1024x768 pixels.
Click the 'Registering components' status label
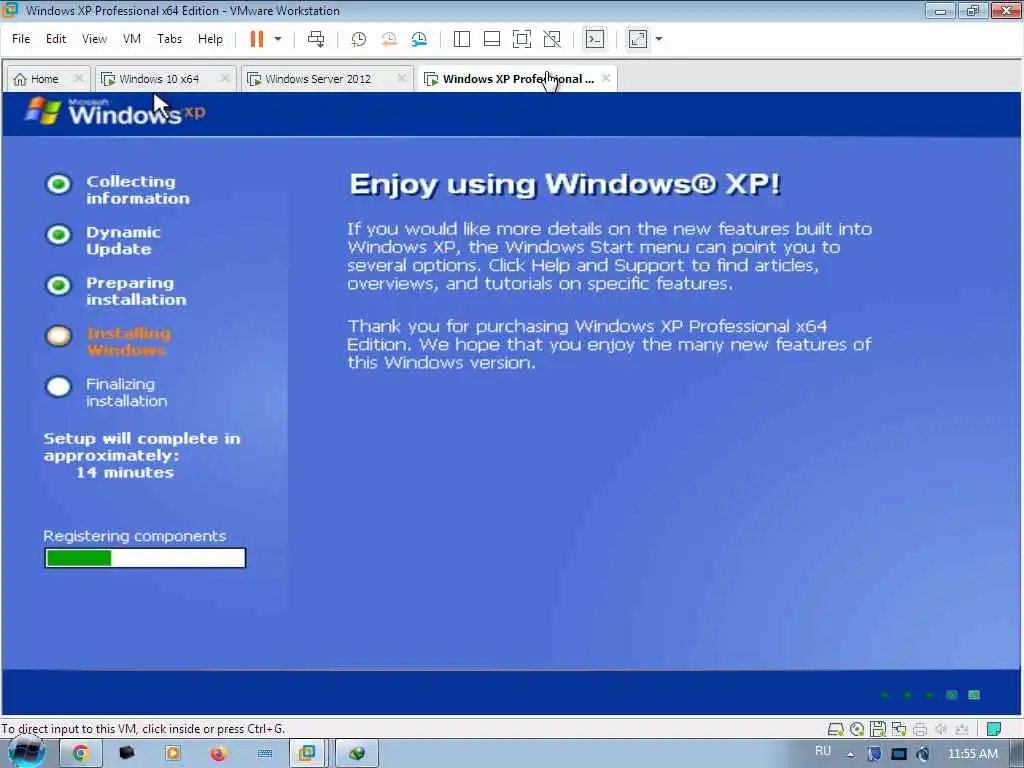(x=135, y=536)
